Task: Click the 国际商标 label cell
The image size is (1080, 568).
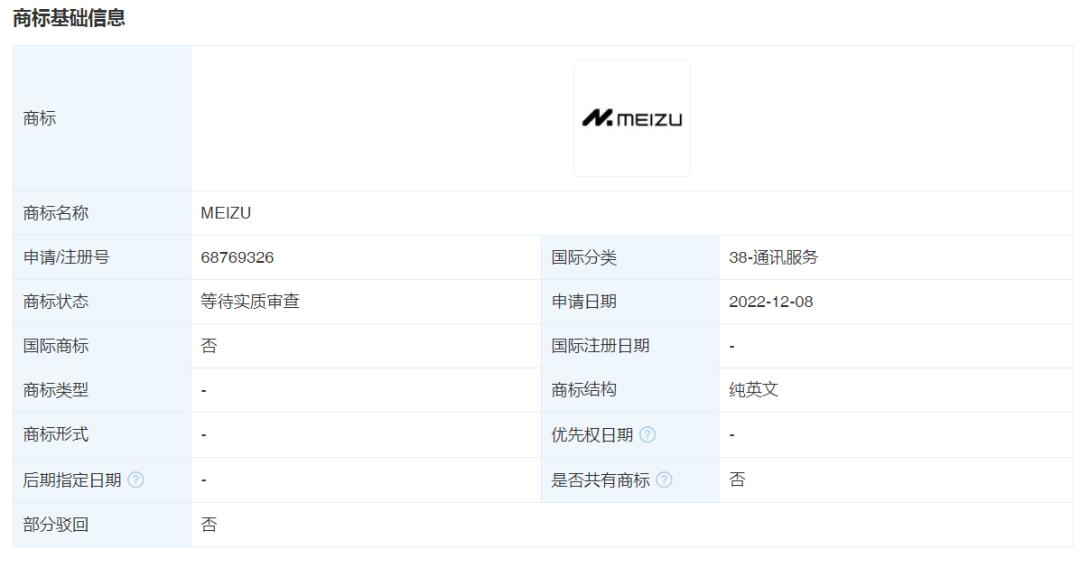Action: coord(102,346)
